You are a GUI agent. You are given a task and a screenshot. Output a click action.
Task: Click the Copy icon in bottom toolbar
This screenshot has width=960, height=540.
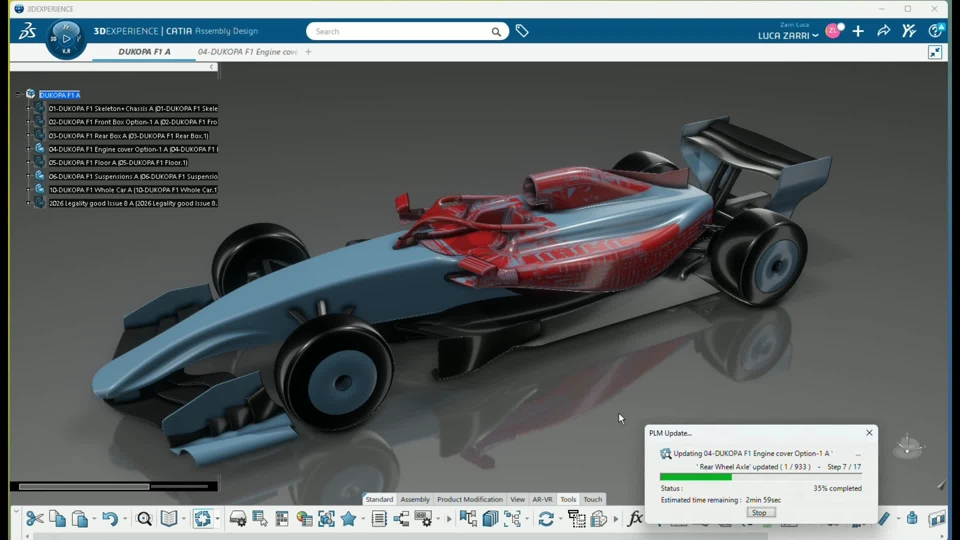coord(58,519)
